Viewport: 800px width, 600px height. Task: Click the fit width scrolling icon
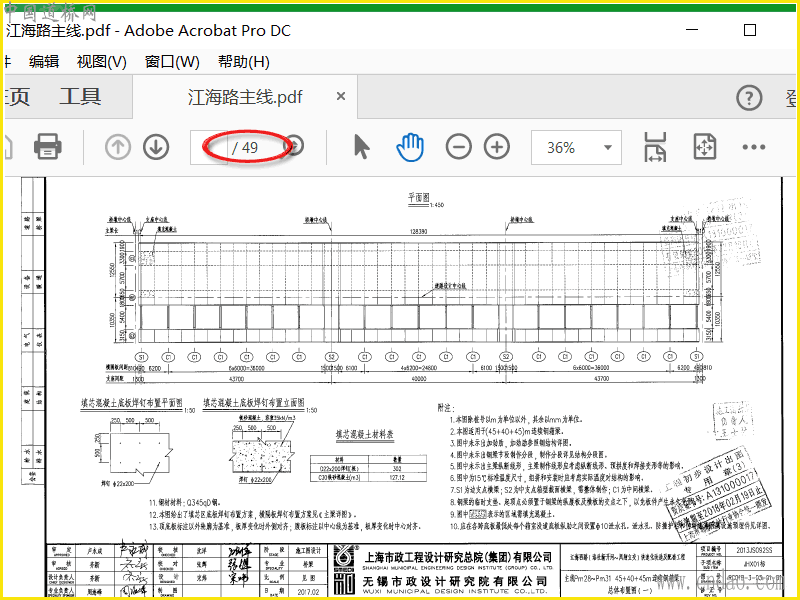click(655, 147)
